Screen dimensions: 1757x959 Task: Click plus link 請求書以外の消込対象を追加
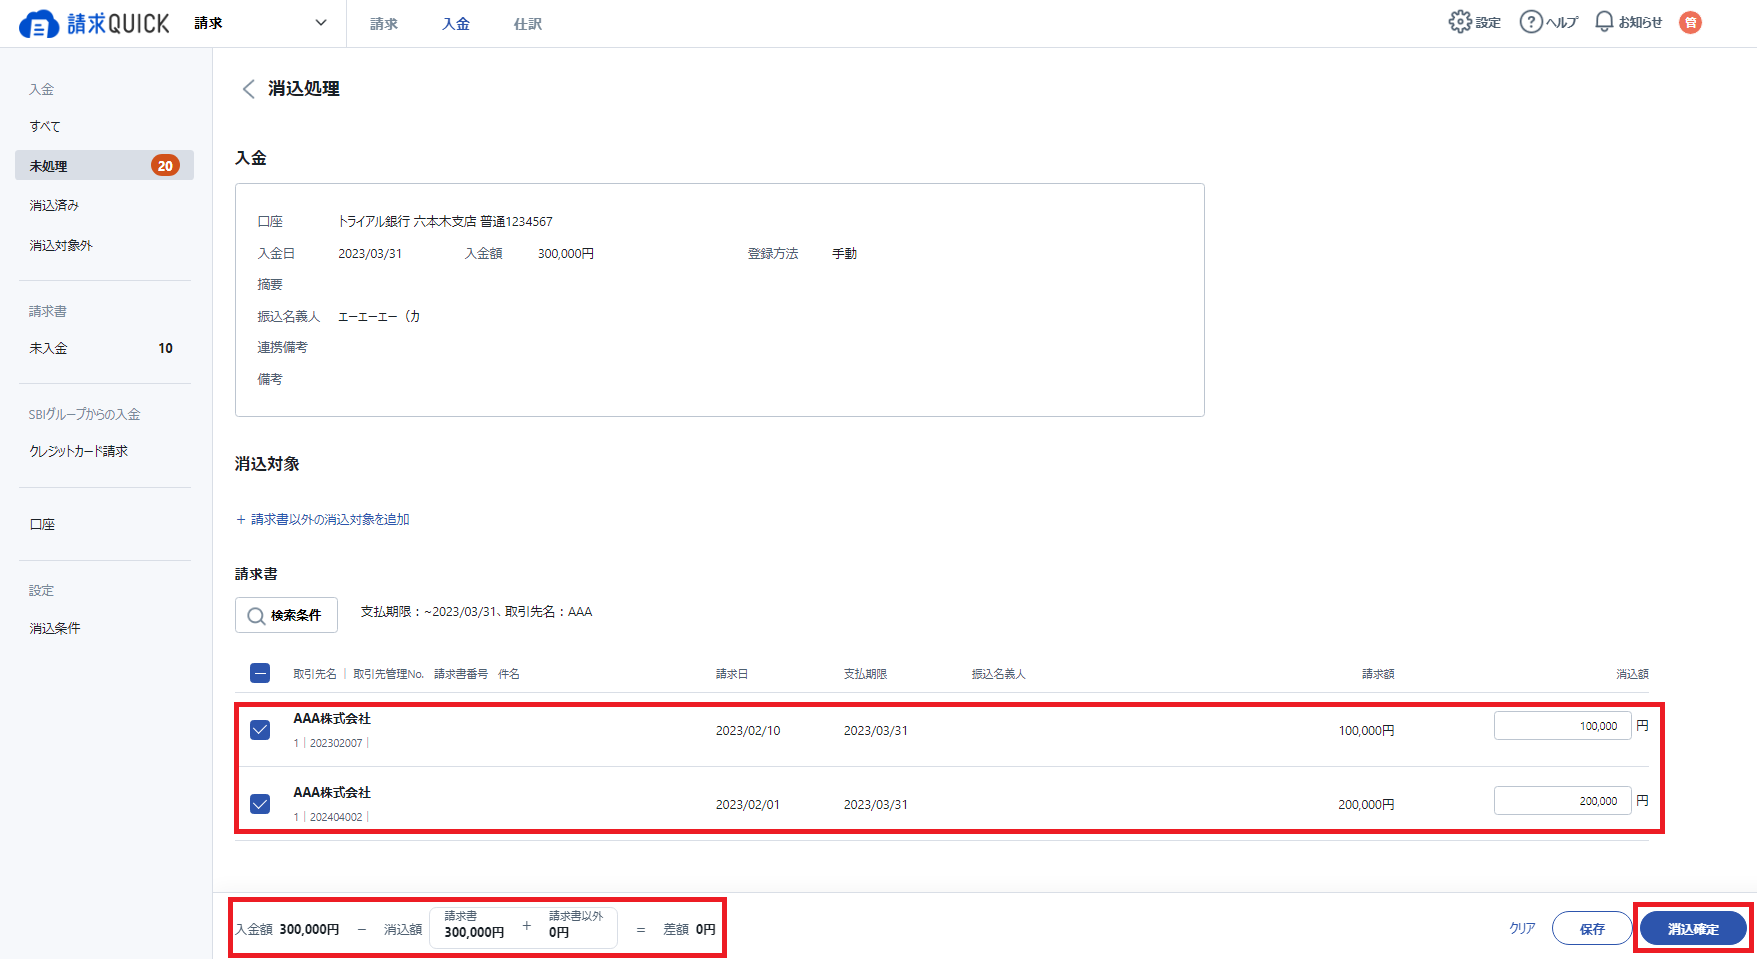323,519
